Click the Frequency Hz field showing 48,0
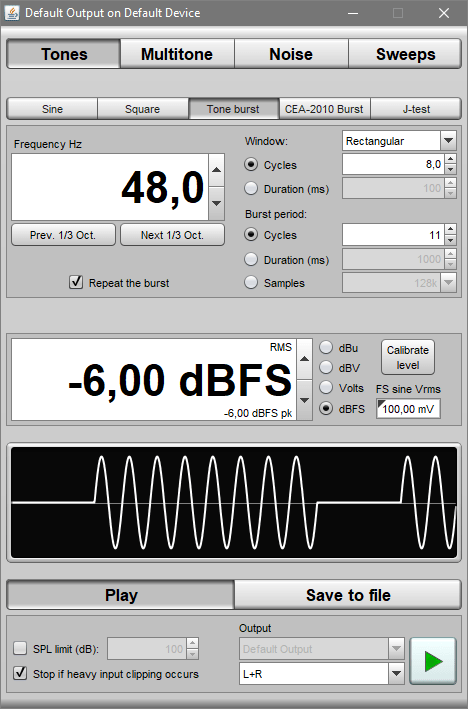Image resolution: width=468 pixels, height=709 pixels. click(110, 187)
